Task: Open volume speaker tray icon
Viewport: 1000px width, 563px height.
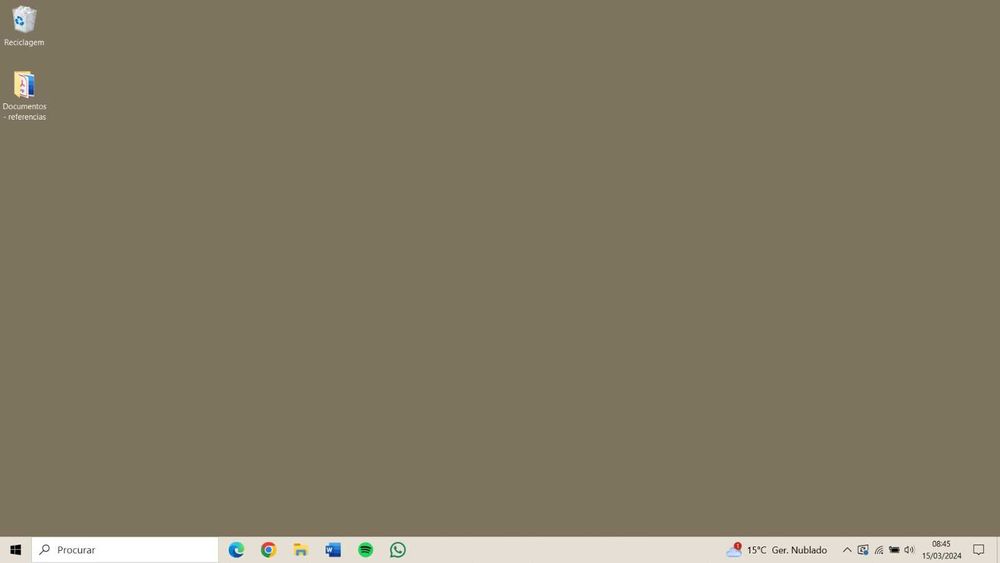Action: [909, 550]
